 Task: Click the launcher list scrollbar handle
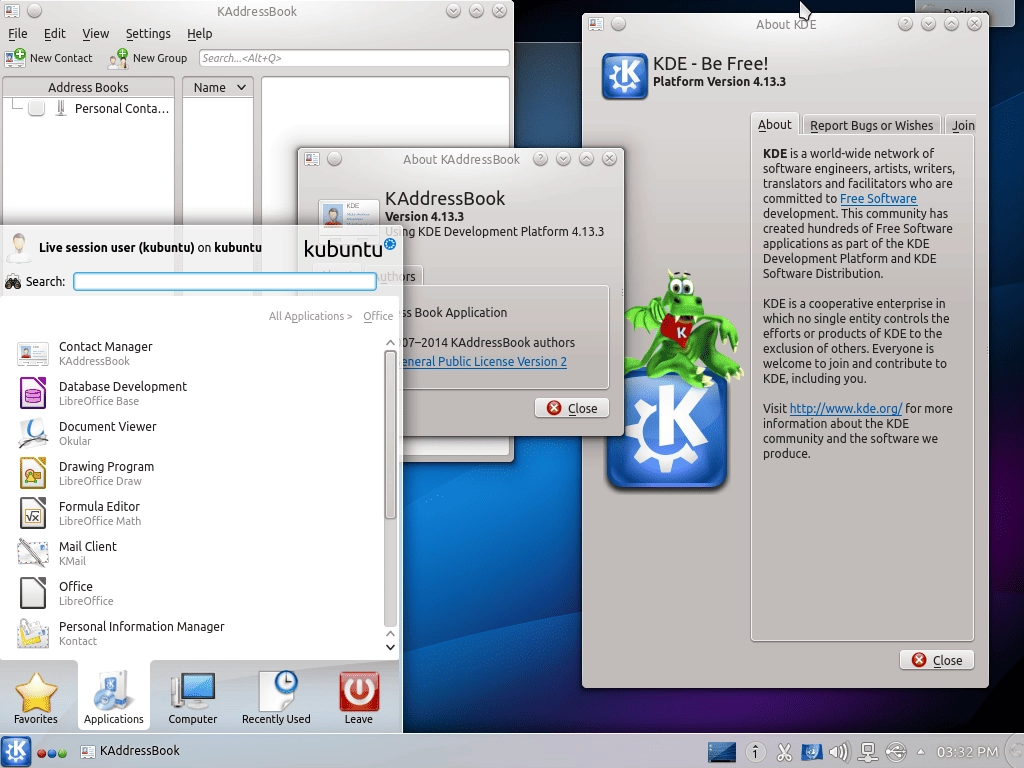click(x=391, y=434)
